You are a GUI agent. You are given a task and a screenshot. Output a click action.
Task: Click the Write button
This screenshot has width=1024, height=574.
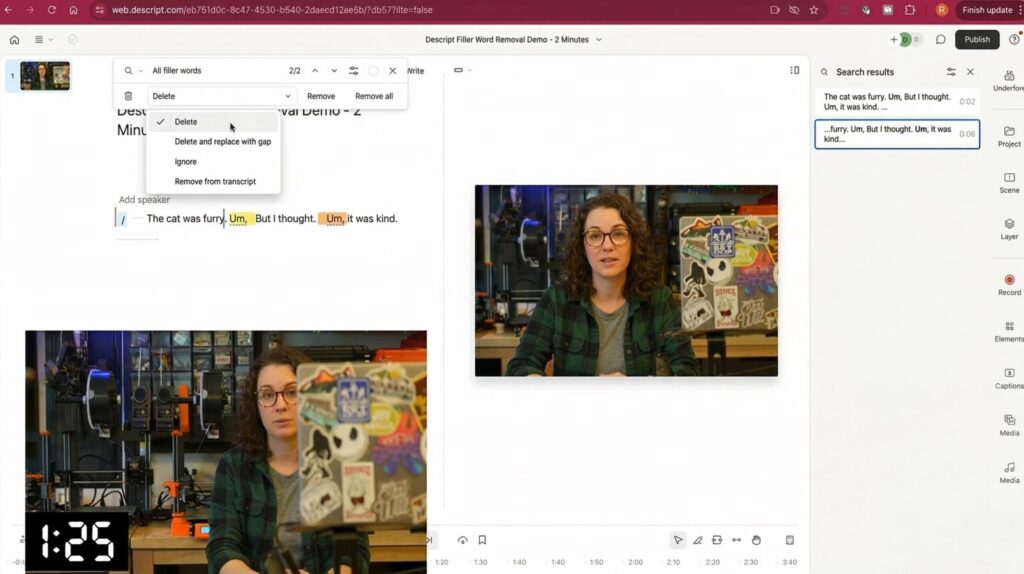click(x=415, y=71)
